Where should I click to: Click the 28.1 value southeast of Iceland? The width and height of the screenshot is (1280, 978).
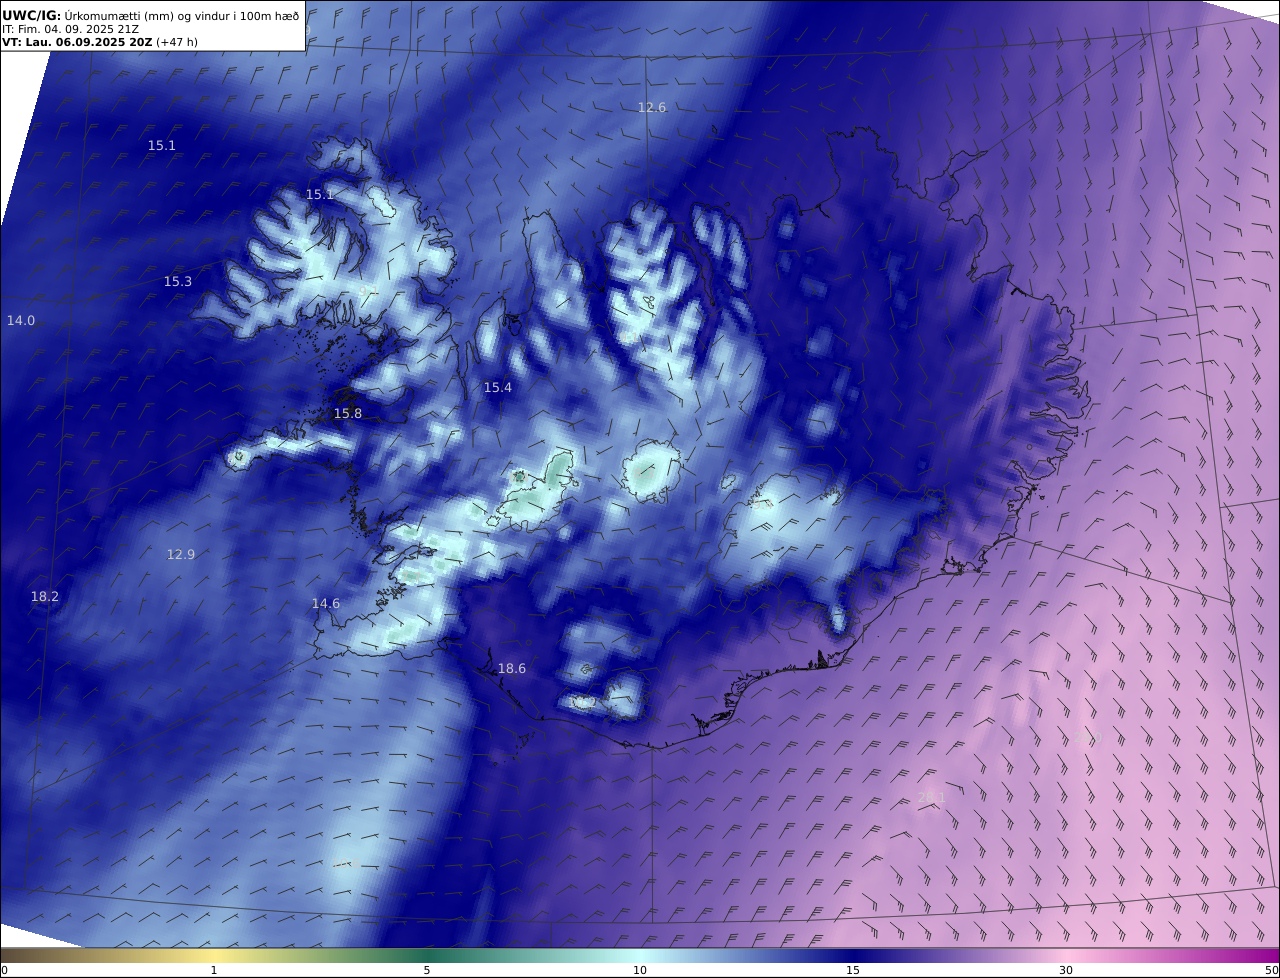coord(931,797)
